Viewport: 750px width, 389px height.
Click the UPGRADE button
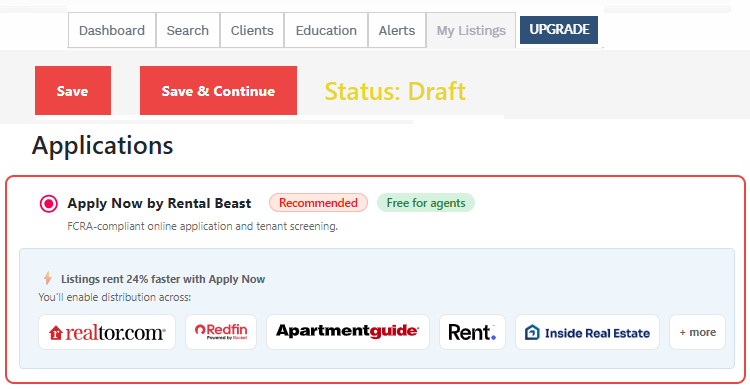[x=559, y=30]
